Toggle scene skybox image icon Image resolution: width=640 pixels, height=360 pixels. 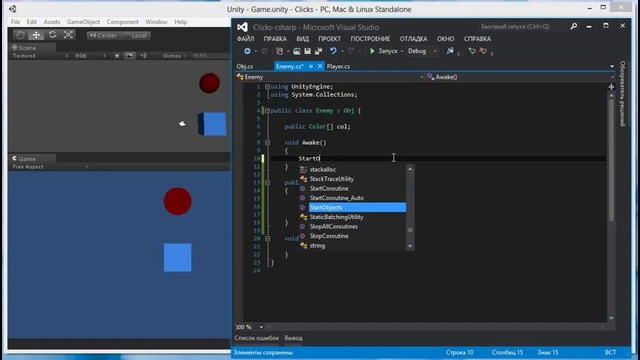129,56
